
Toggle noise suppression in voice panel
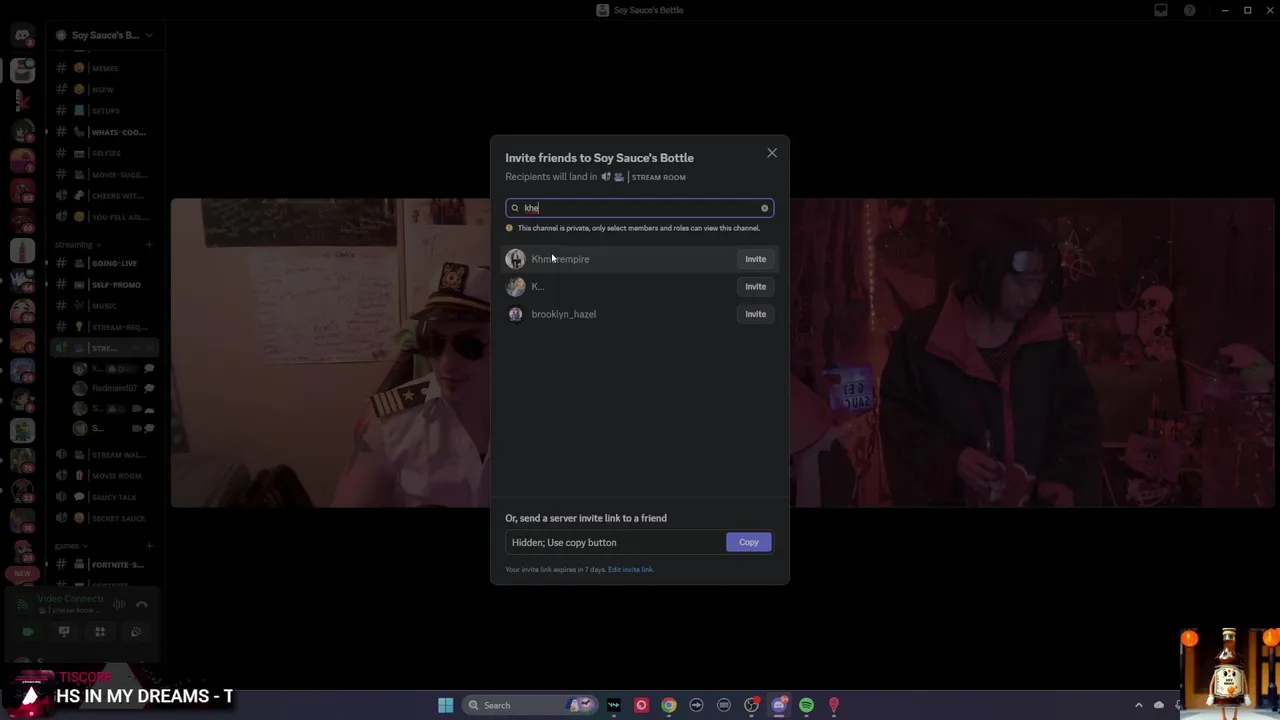click(x=119, y=604)
